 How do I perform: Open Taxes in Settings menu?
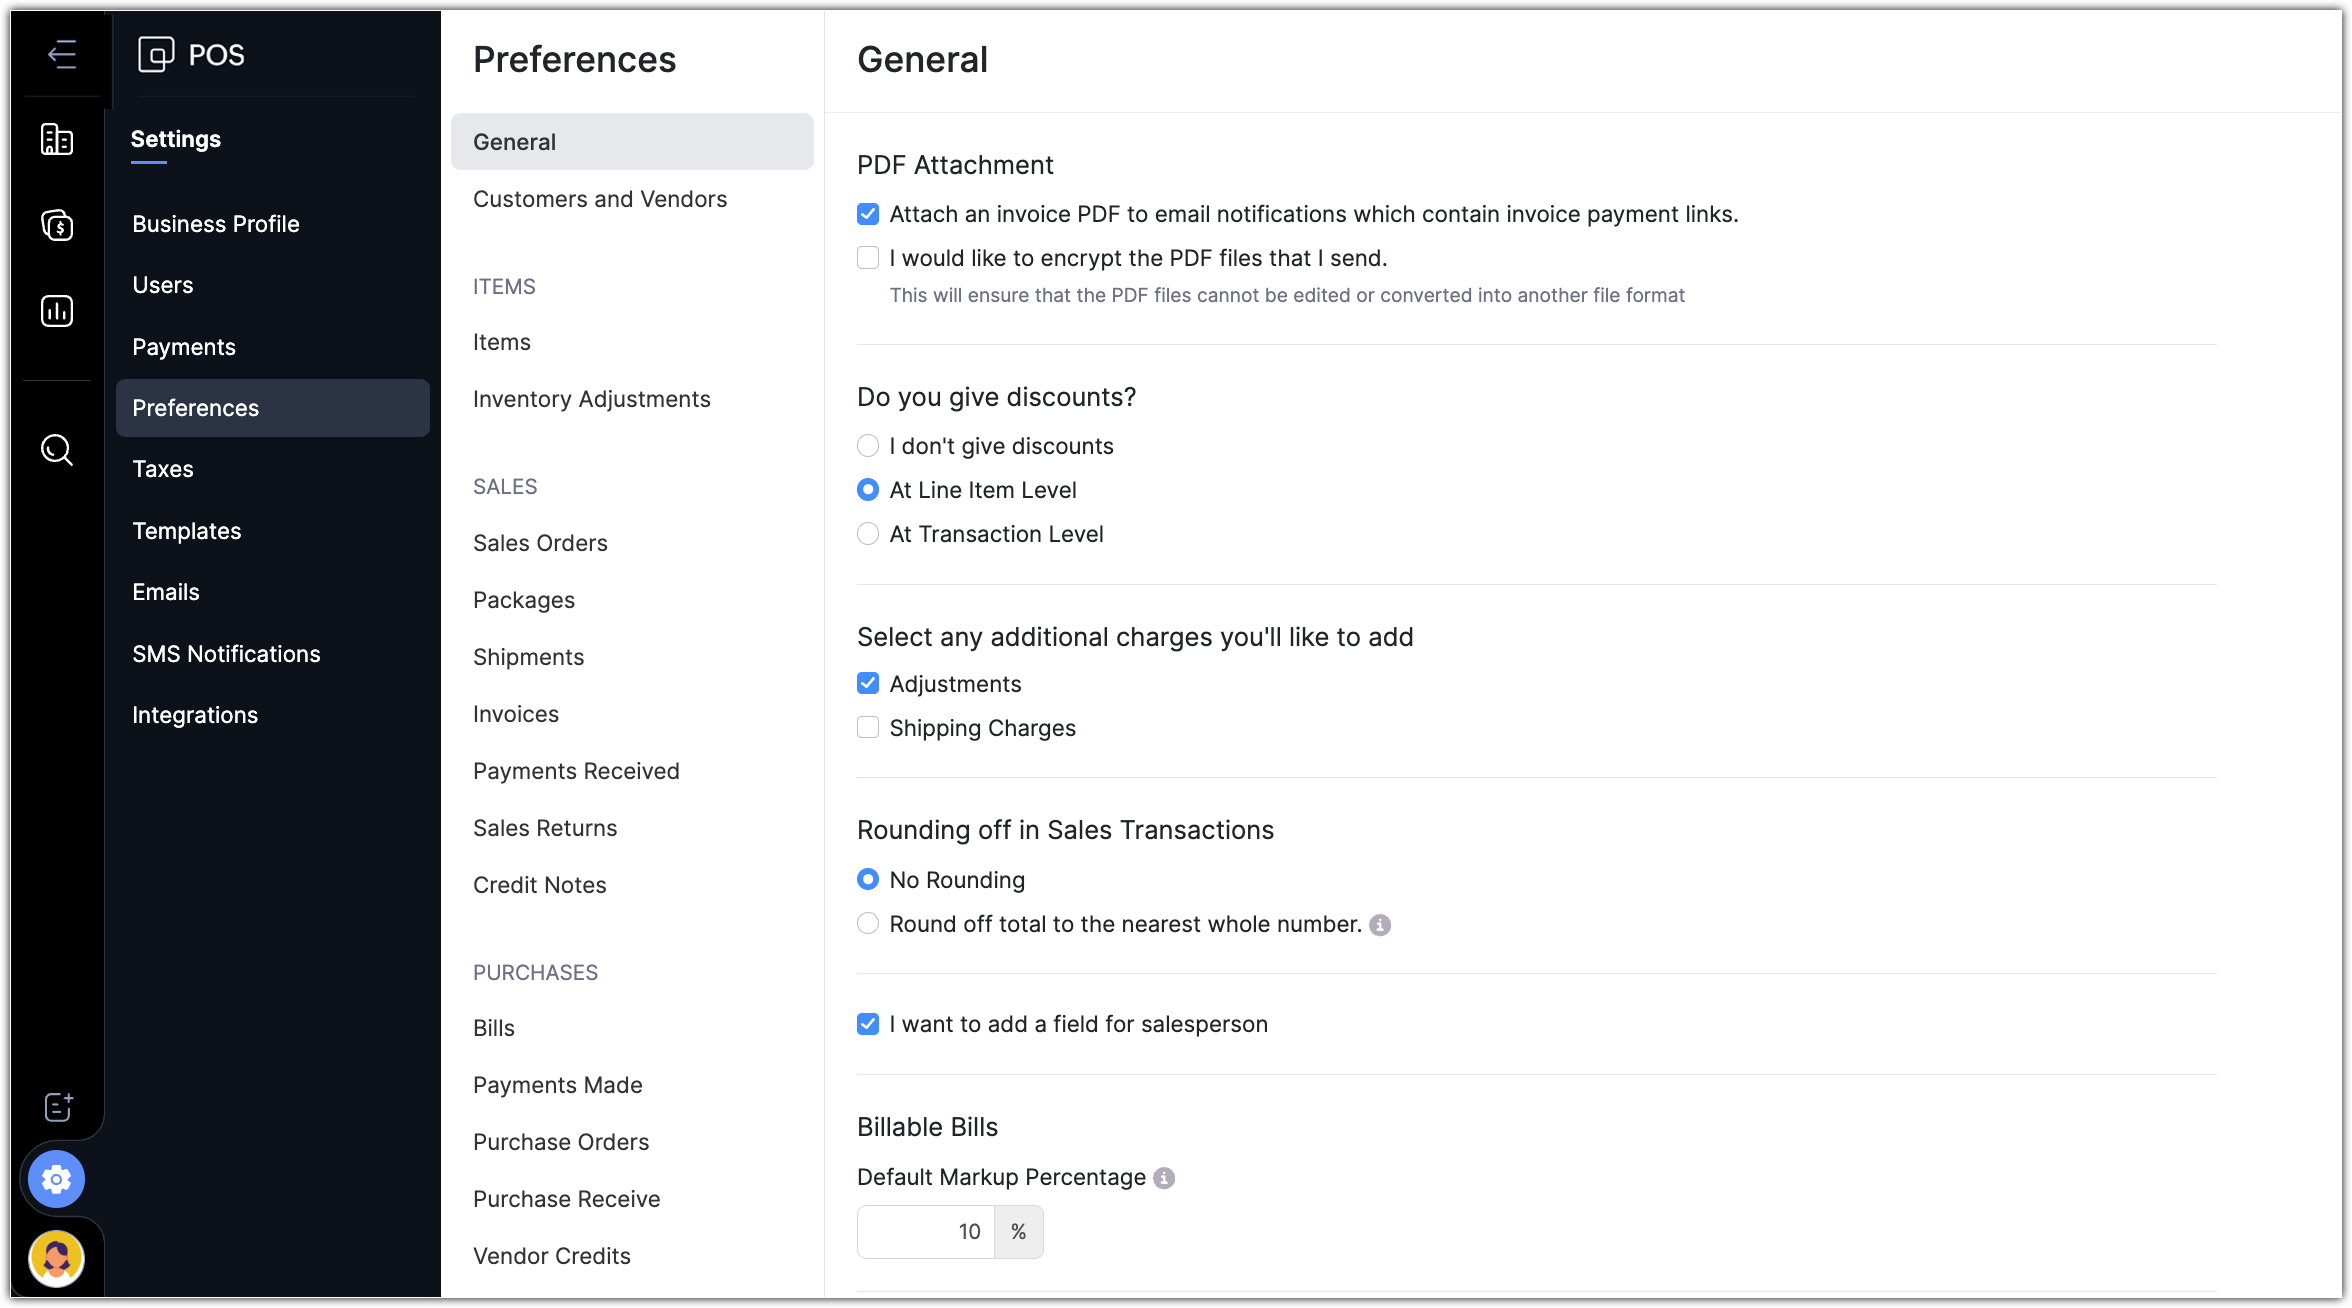pyautogui.click(x=163, y=469)
